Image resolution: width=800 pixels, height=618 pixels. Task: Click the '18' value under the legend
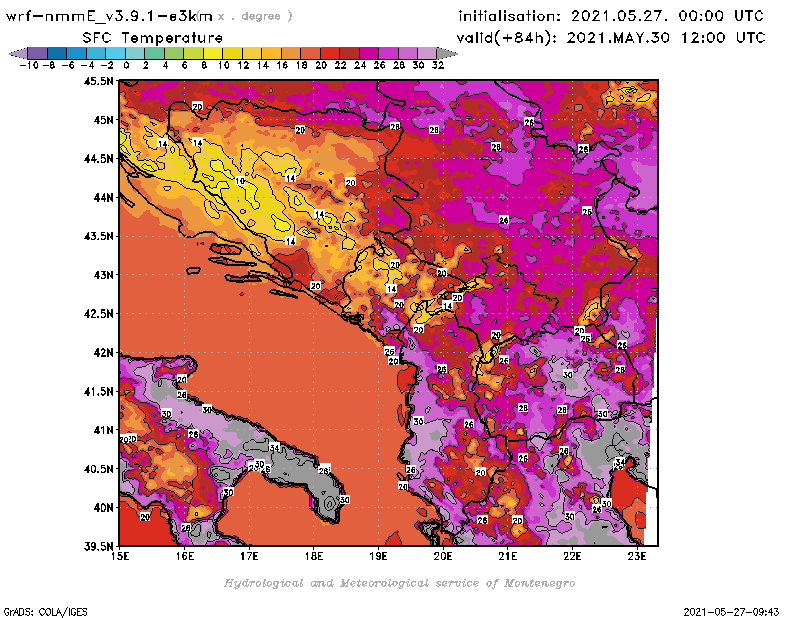(x=302, y=66)
